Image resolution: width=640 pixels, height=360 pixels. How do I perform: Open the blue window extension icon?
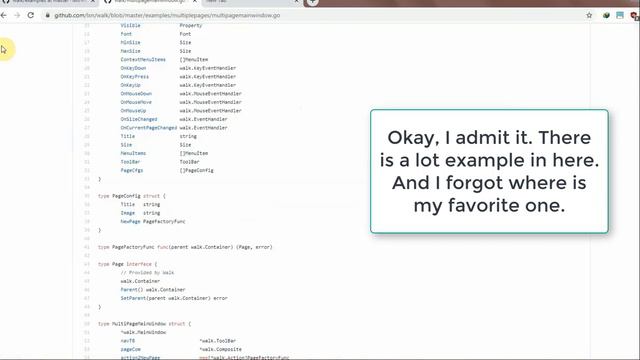click(620, 15)
